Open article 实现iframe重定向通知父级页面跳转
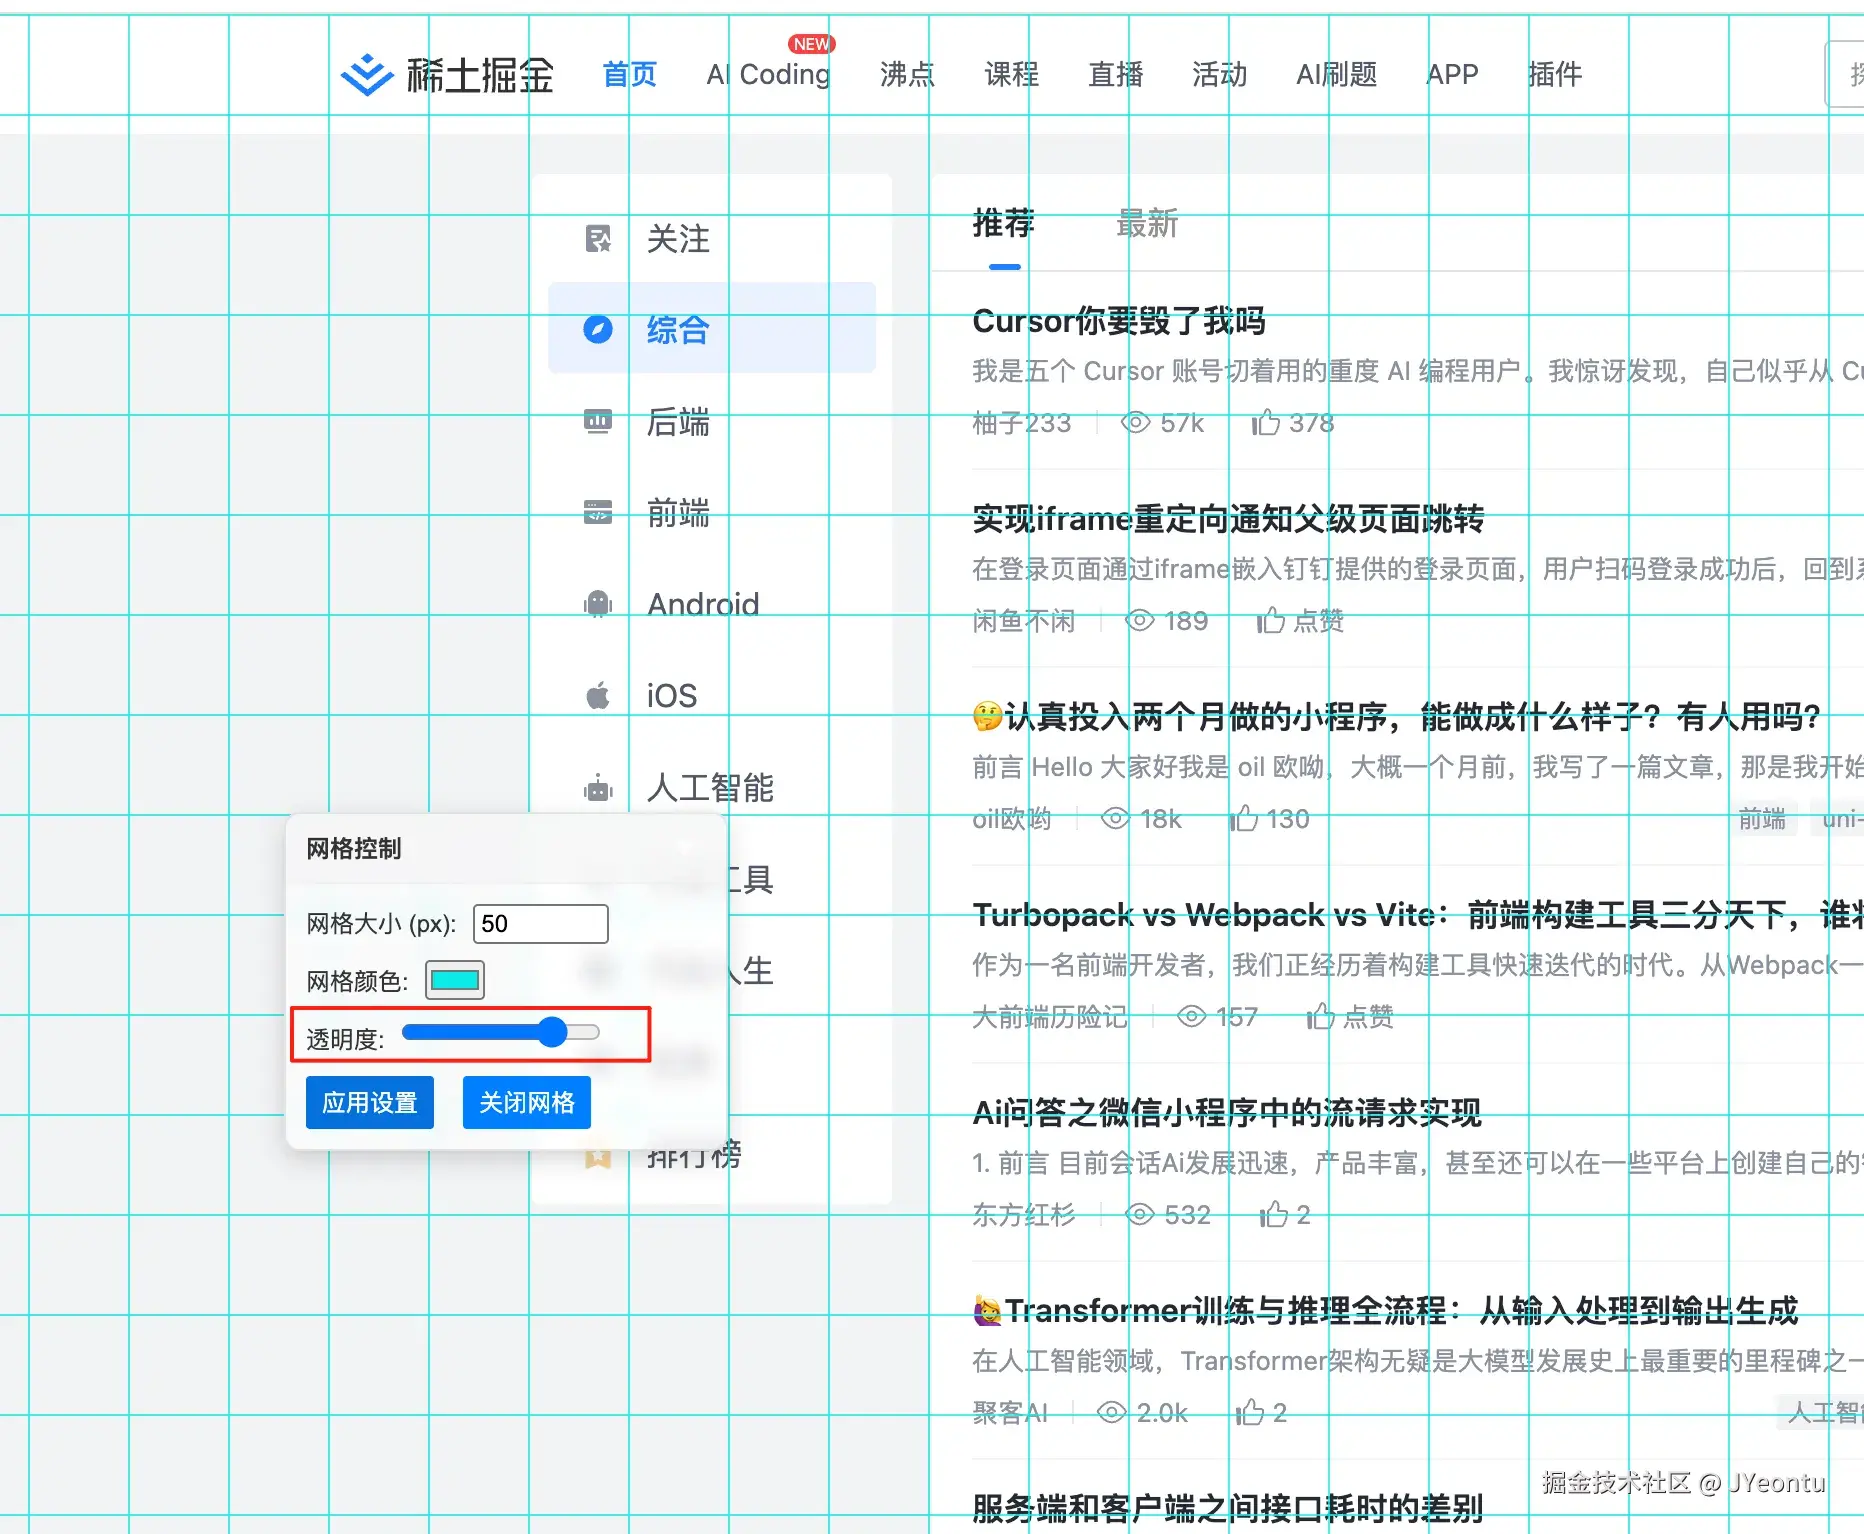The width and height of the screenshot is (1864, 1534). point(1228,519)
